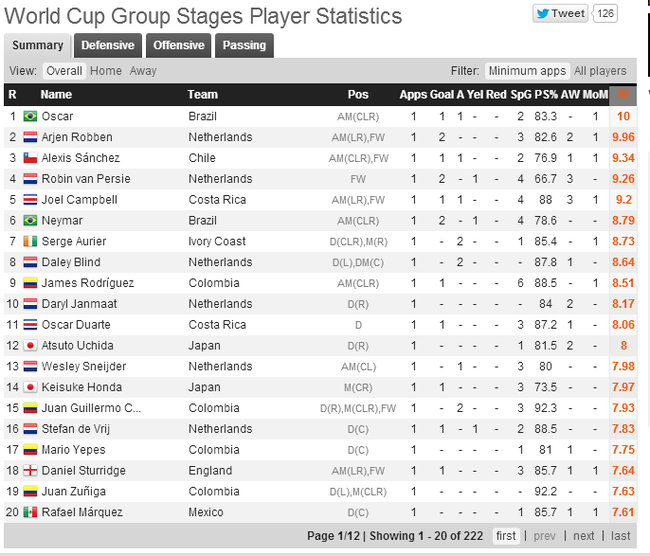This screenshot has width=650, height=556.
Task: Filter to show All players
Action: coord(600,71)
